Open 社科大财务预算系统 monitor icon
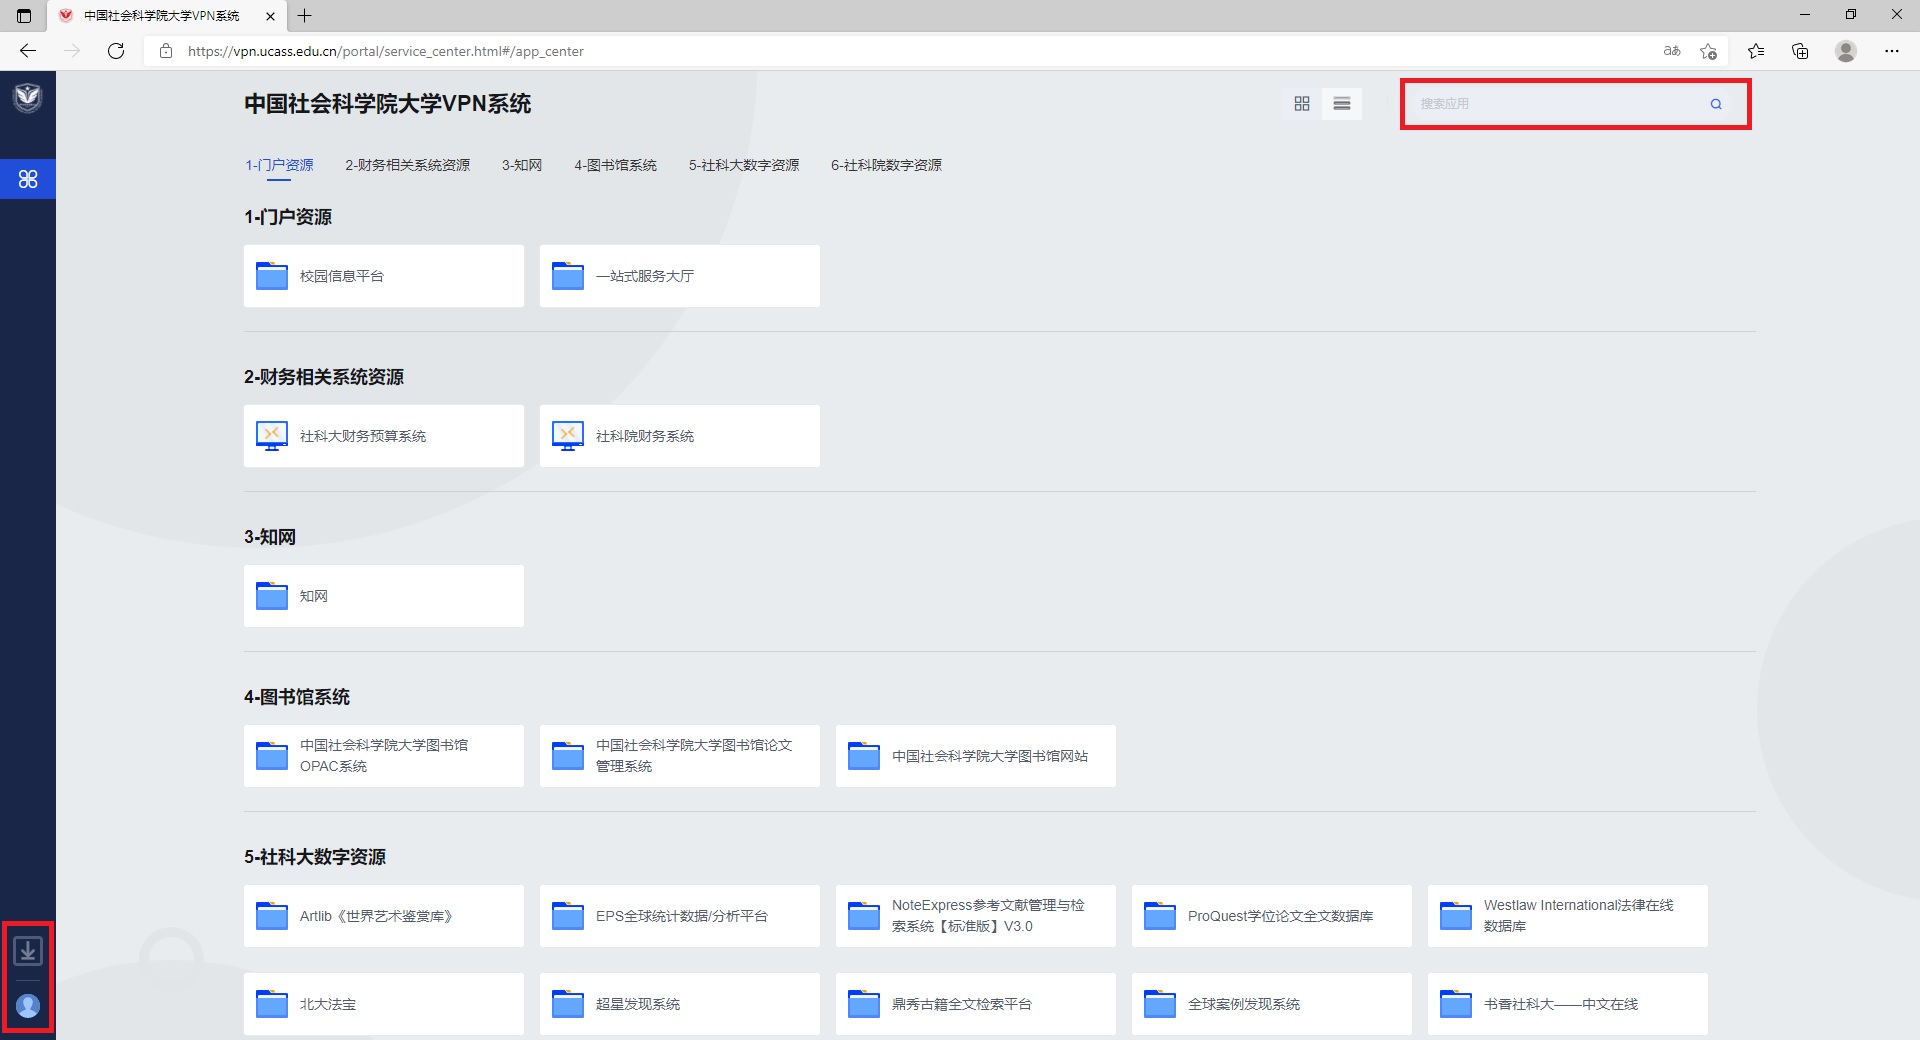 point(272,436)
